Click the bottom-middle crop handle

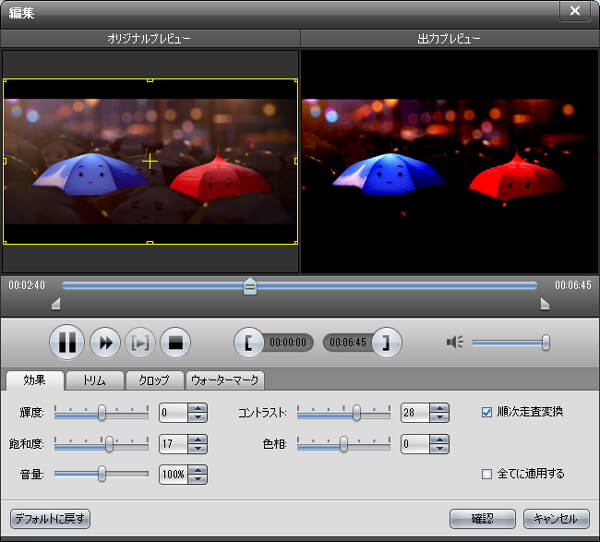[x=150, y=243]
